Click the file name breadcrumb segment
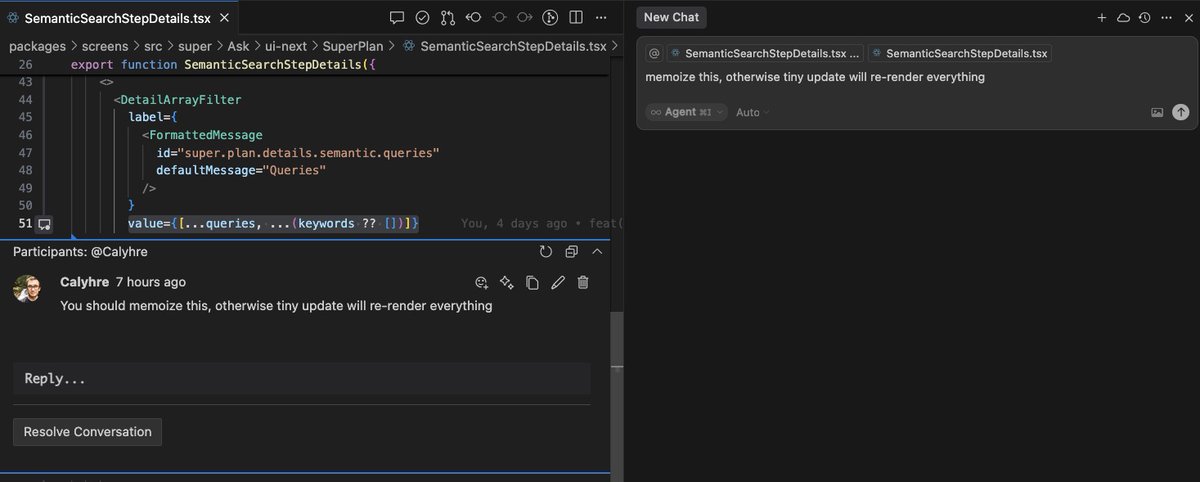The height and width of the screenshot is (482, 1200). pos(513,46)
